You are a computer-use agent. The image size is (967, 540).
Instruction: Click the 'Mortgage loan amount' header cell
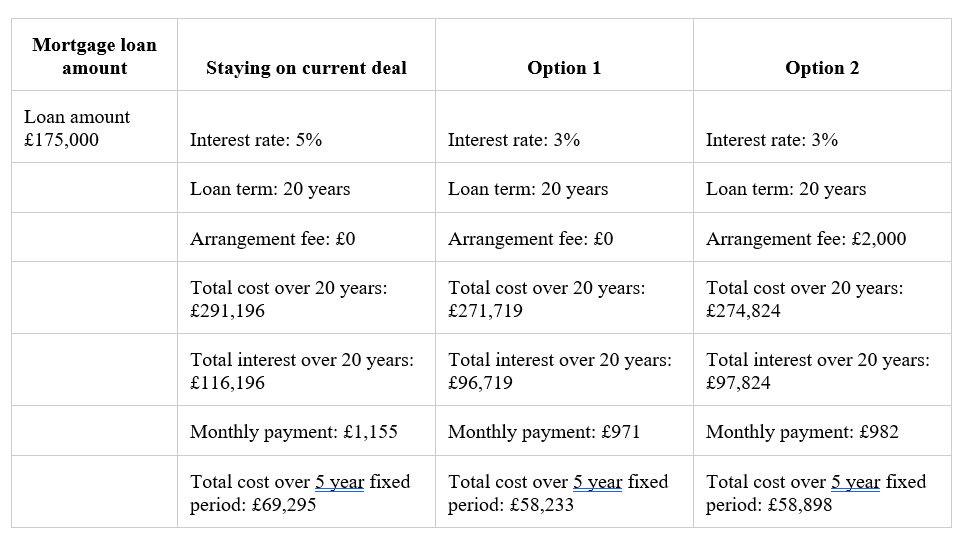[94, 55]
